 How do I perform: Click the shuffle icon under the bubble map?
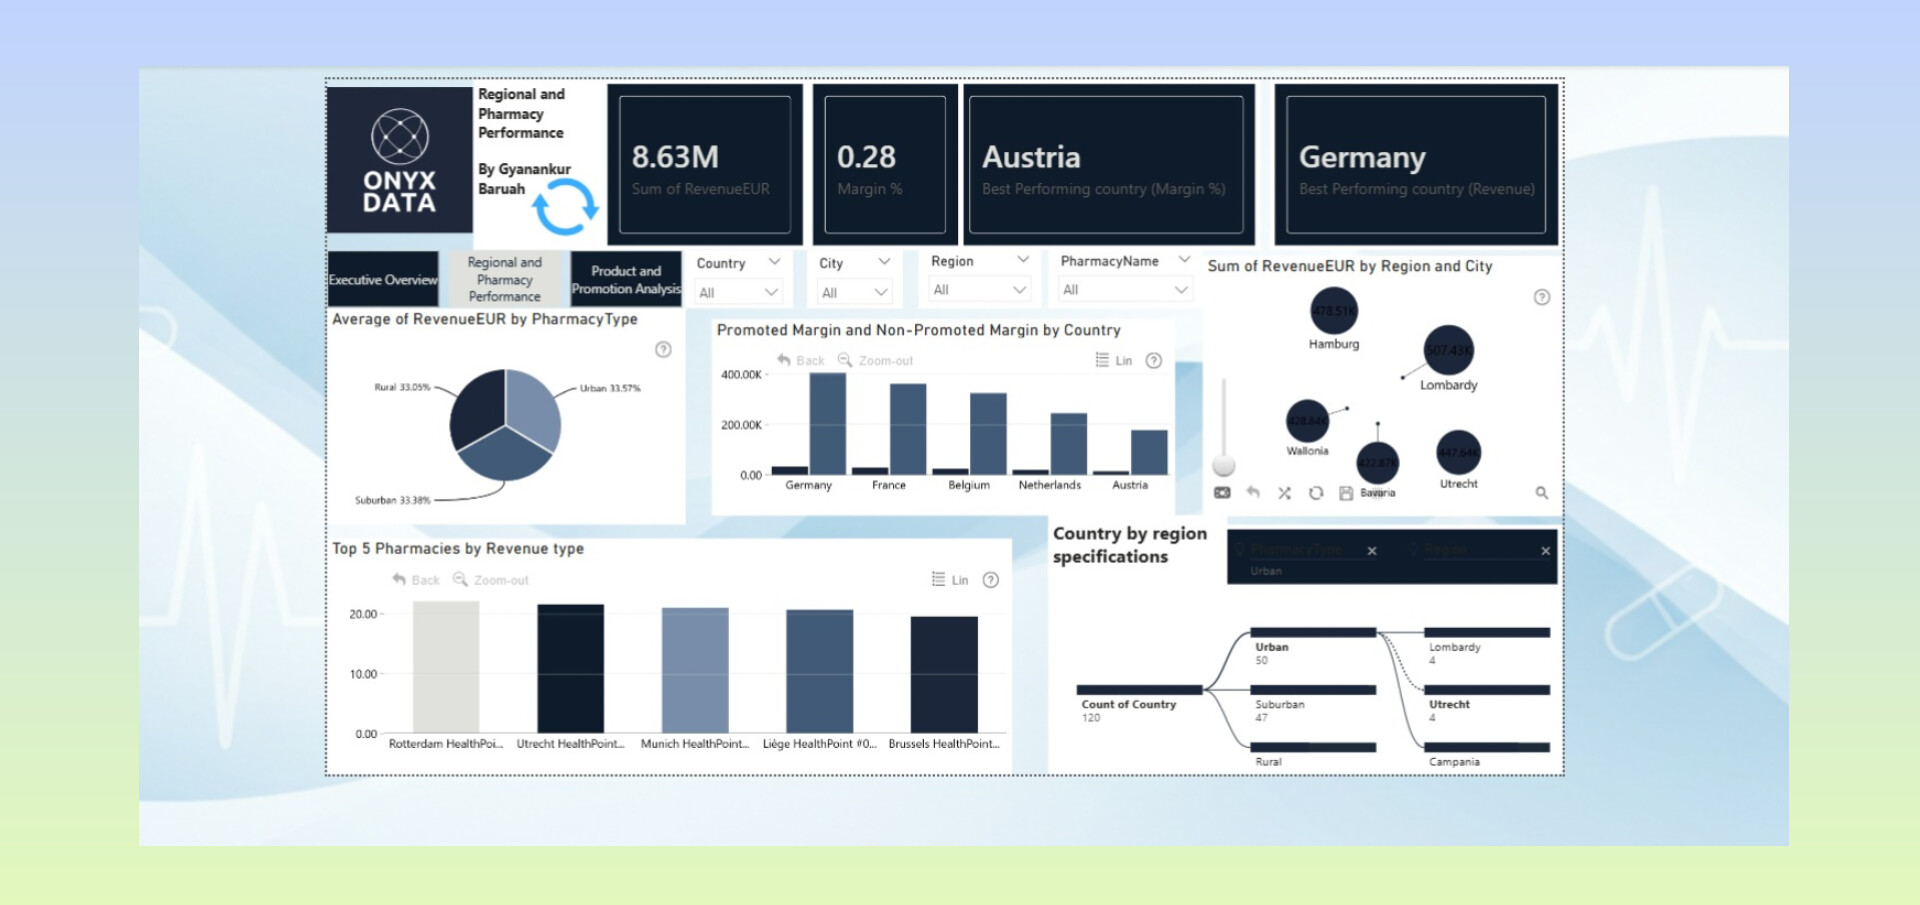(x=1285, y=493)
